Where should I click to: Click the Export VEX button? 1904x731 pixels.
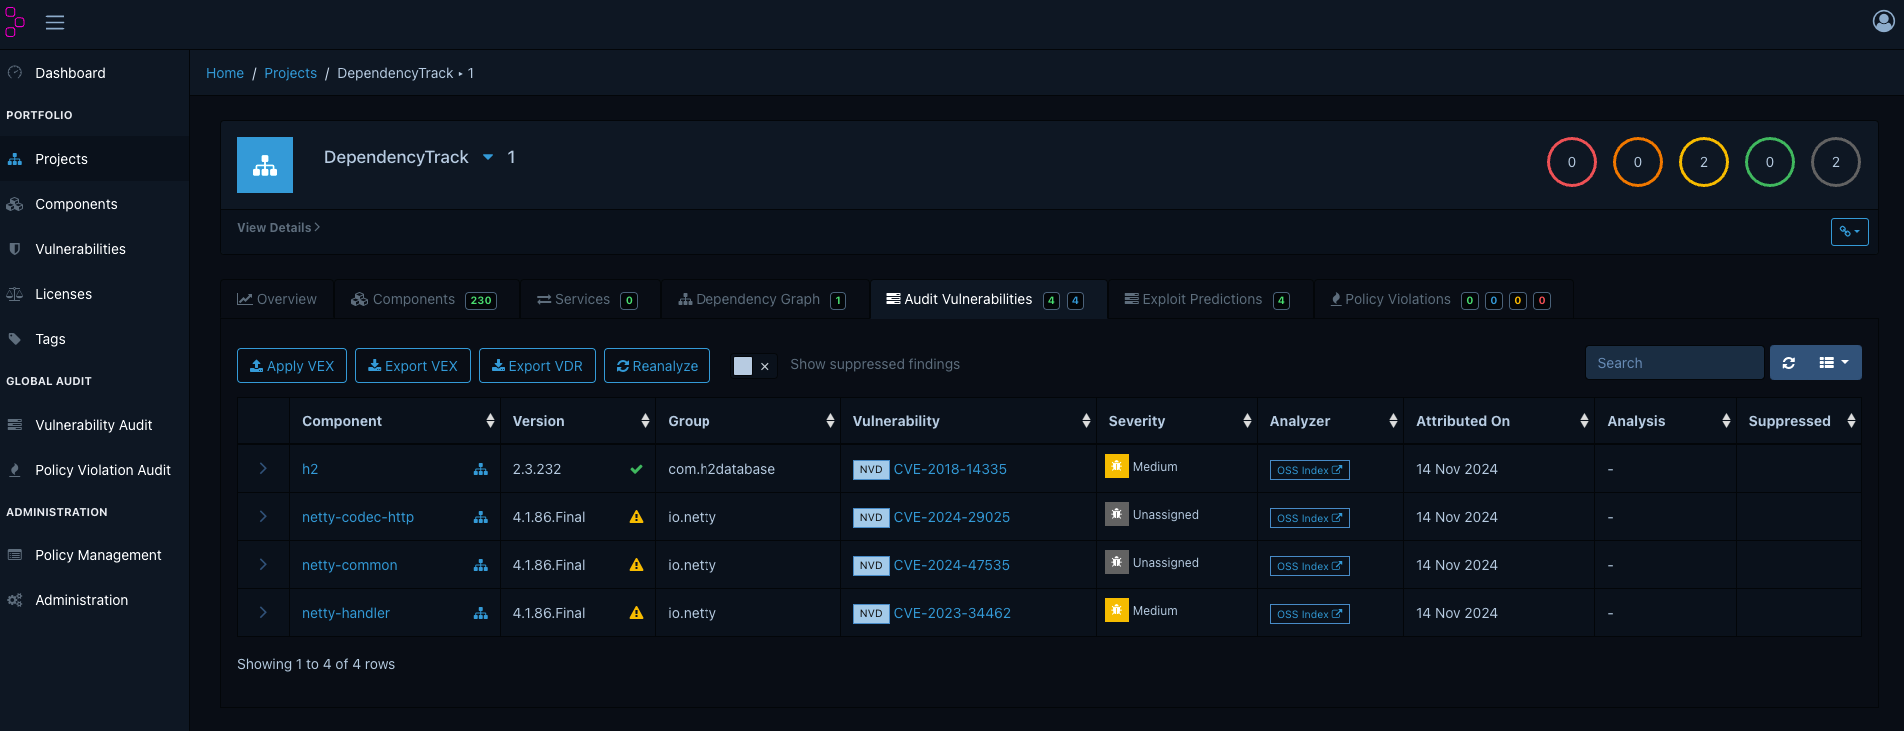413,366
